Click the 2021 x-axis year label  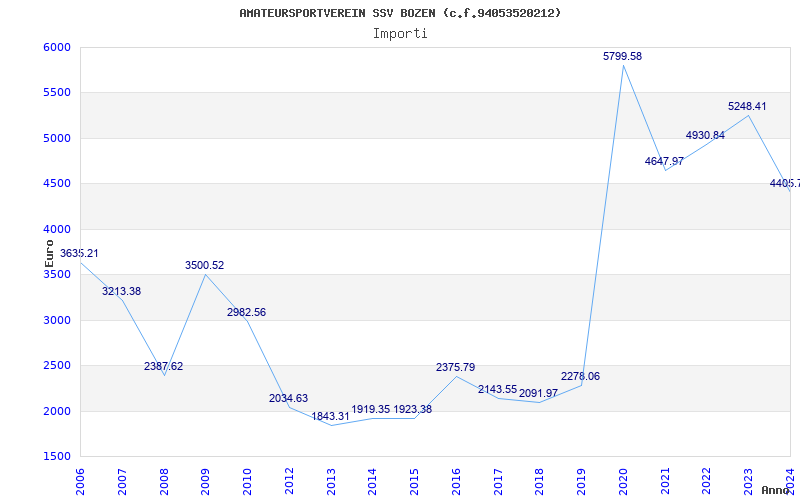click(665, 481)
